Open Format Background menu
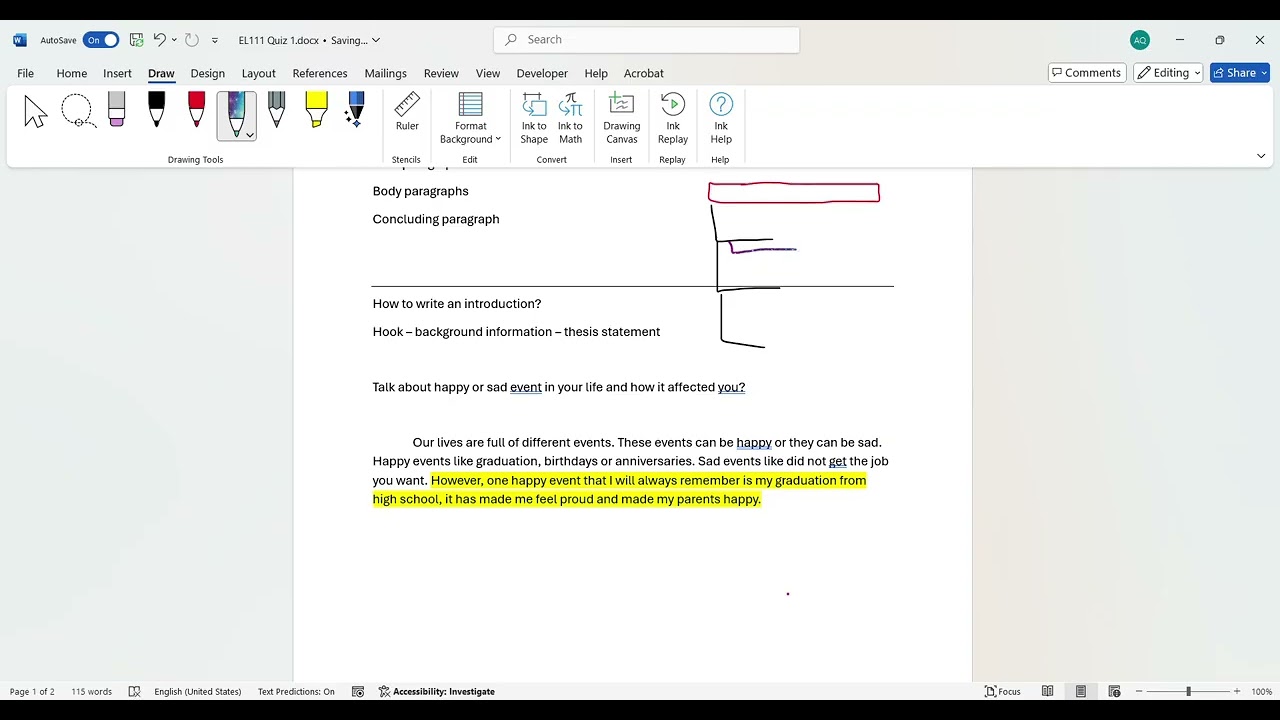The height and width of the screenshot is (720, 1280). tap(470, 119)
